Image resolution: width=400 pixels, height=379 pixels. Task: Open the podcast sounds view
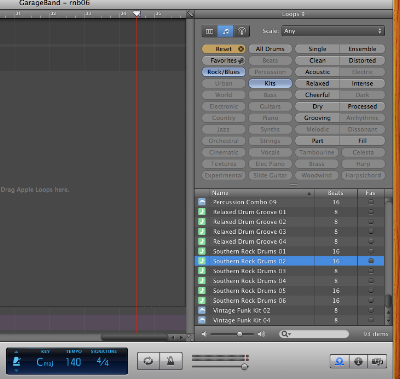click(242, 31)
